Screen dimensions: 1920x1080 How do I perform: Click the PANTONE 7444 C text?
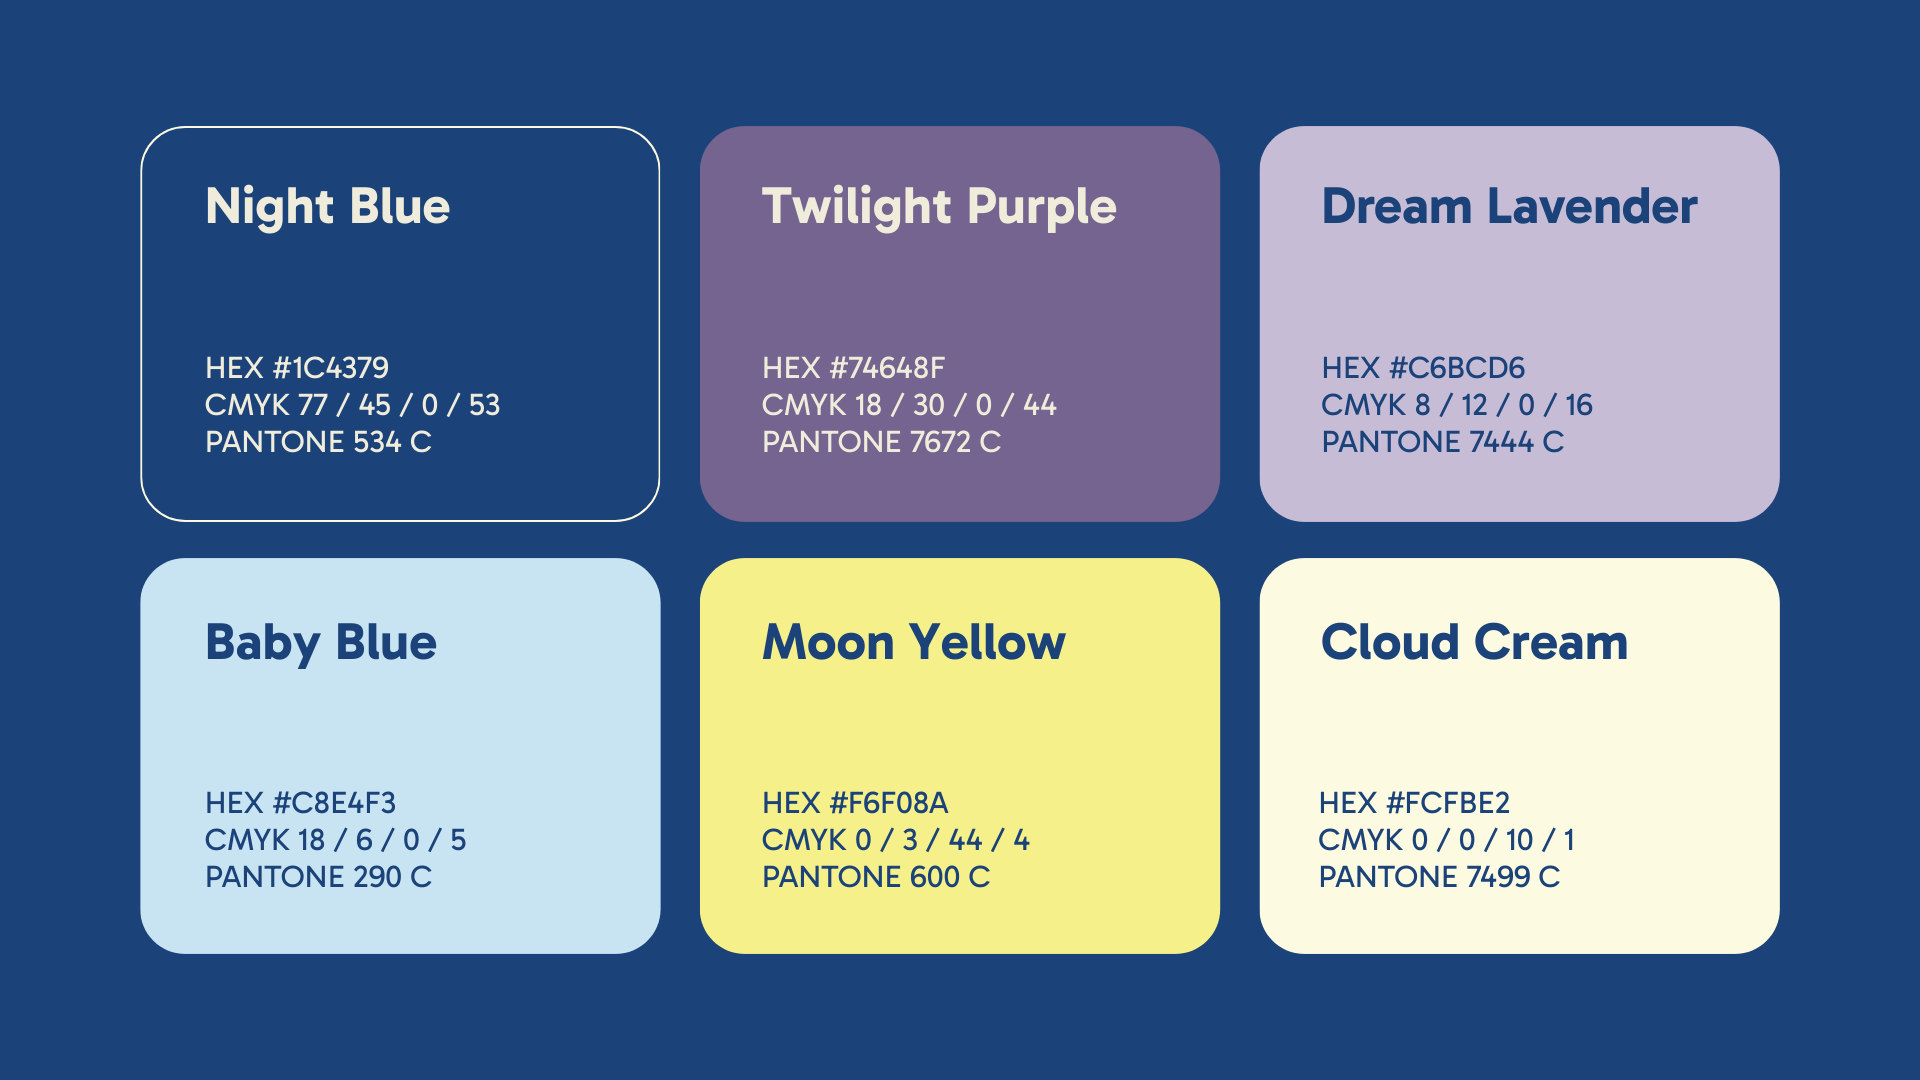1442,442
